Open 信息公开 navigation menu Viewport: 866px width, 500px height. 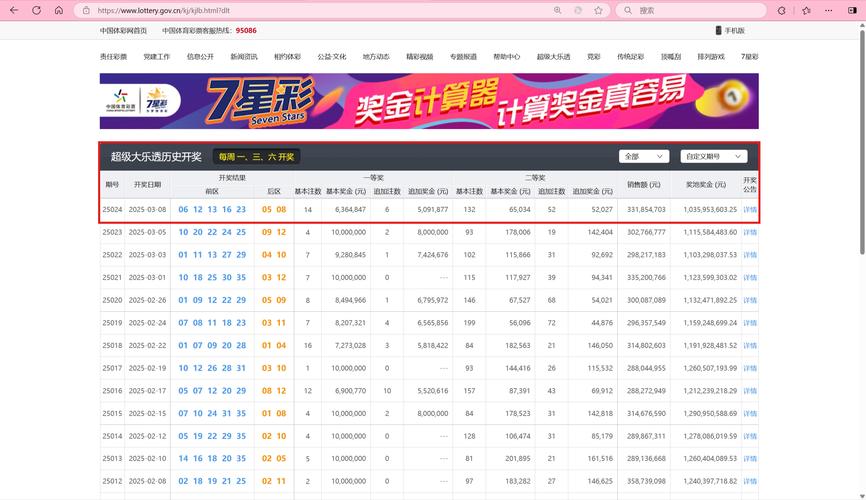point(200,56)
